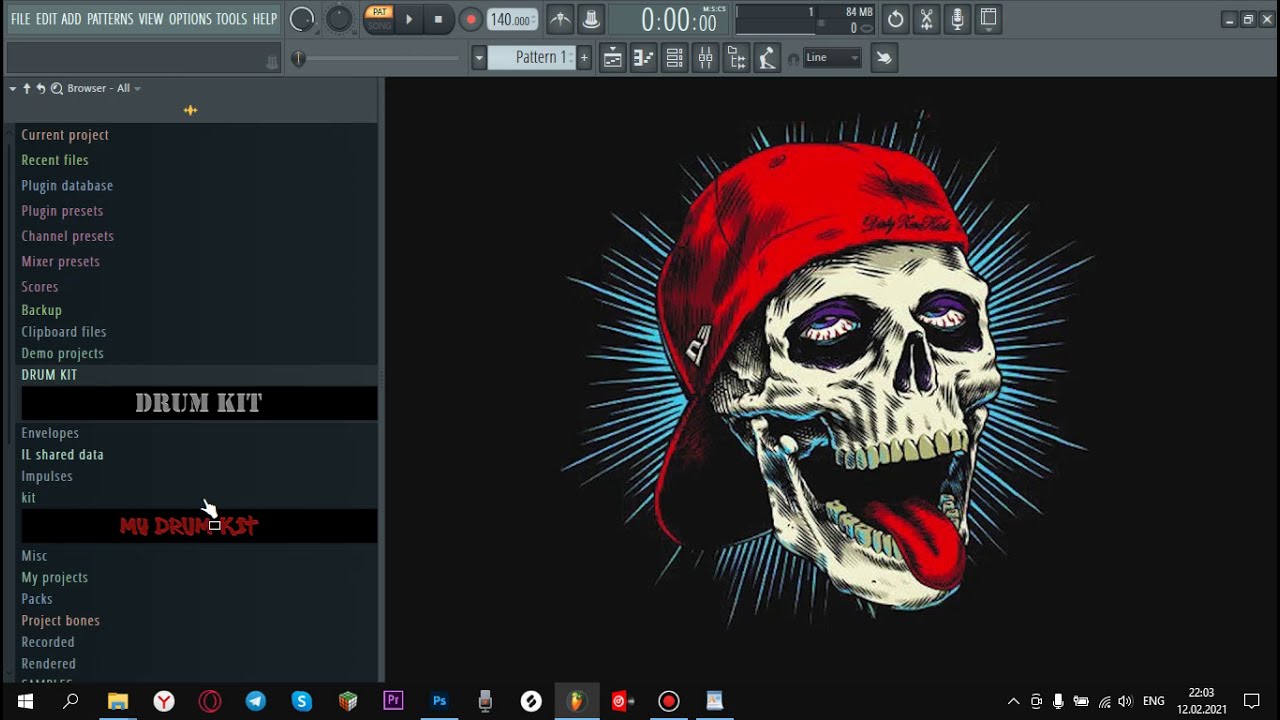Open the OPTIONS menu
Viewport: 1280px width, 720px height.
(x=190, y=19)
